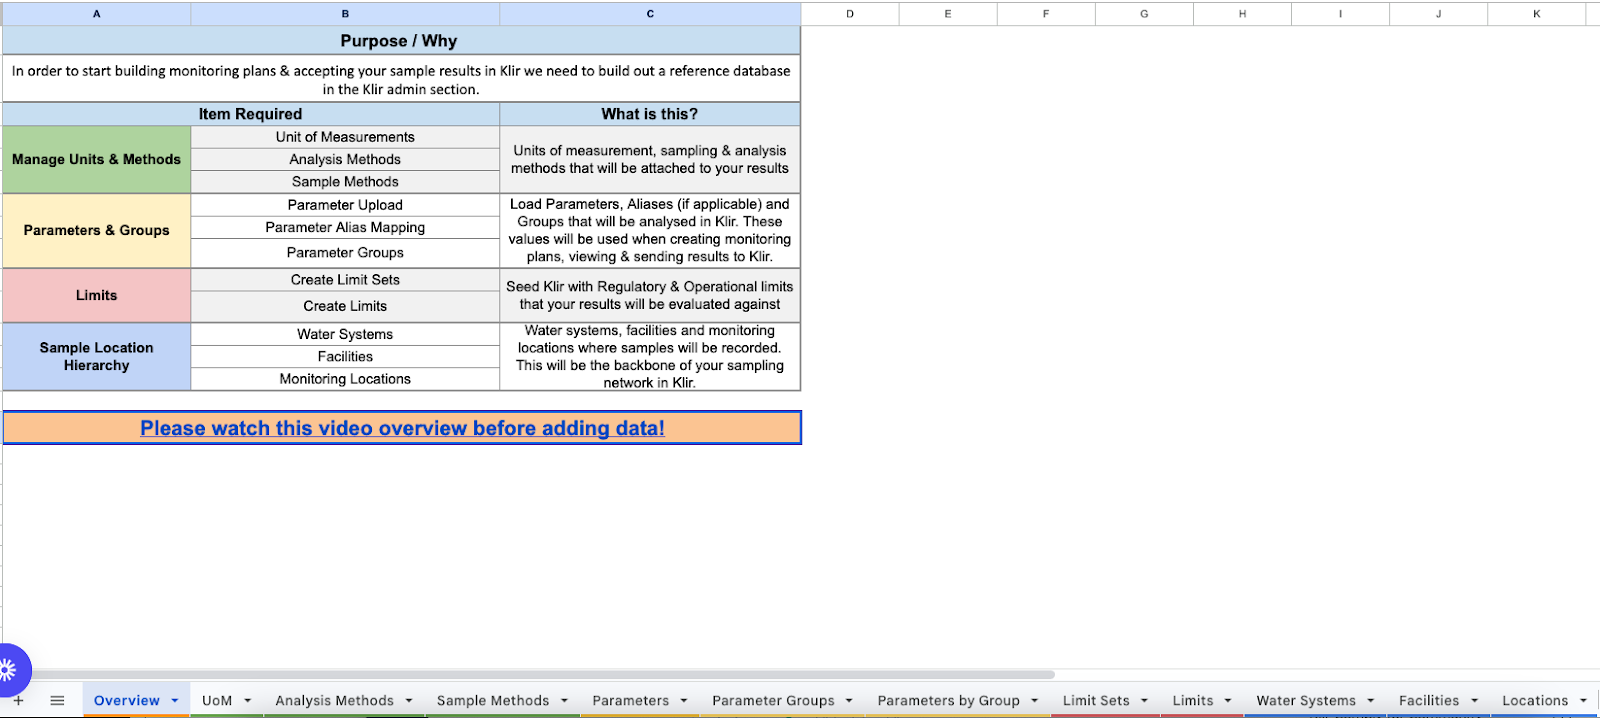Screen dimensions: 1600x718
Task: Select the 'What is this?' header cell
Action: tap(650, 114)
